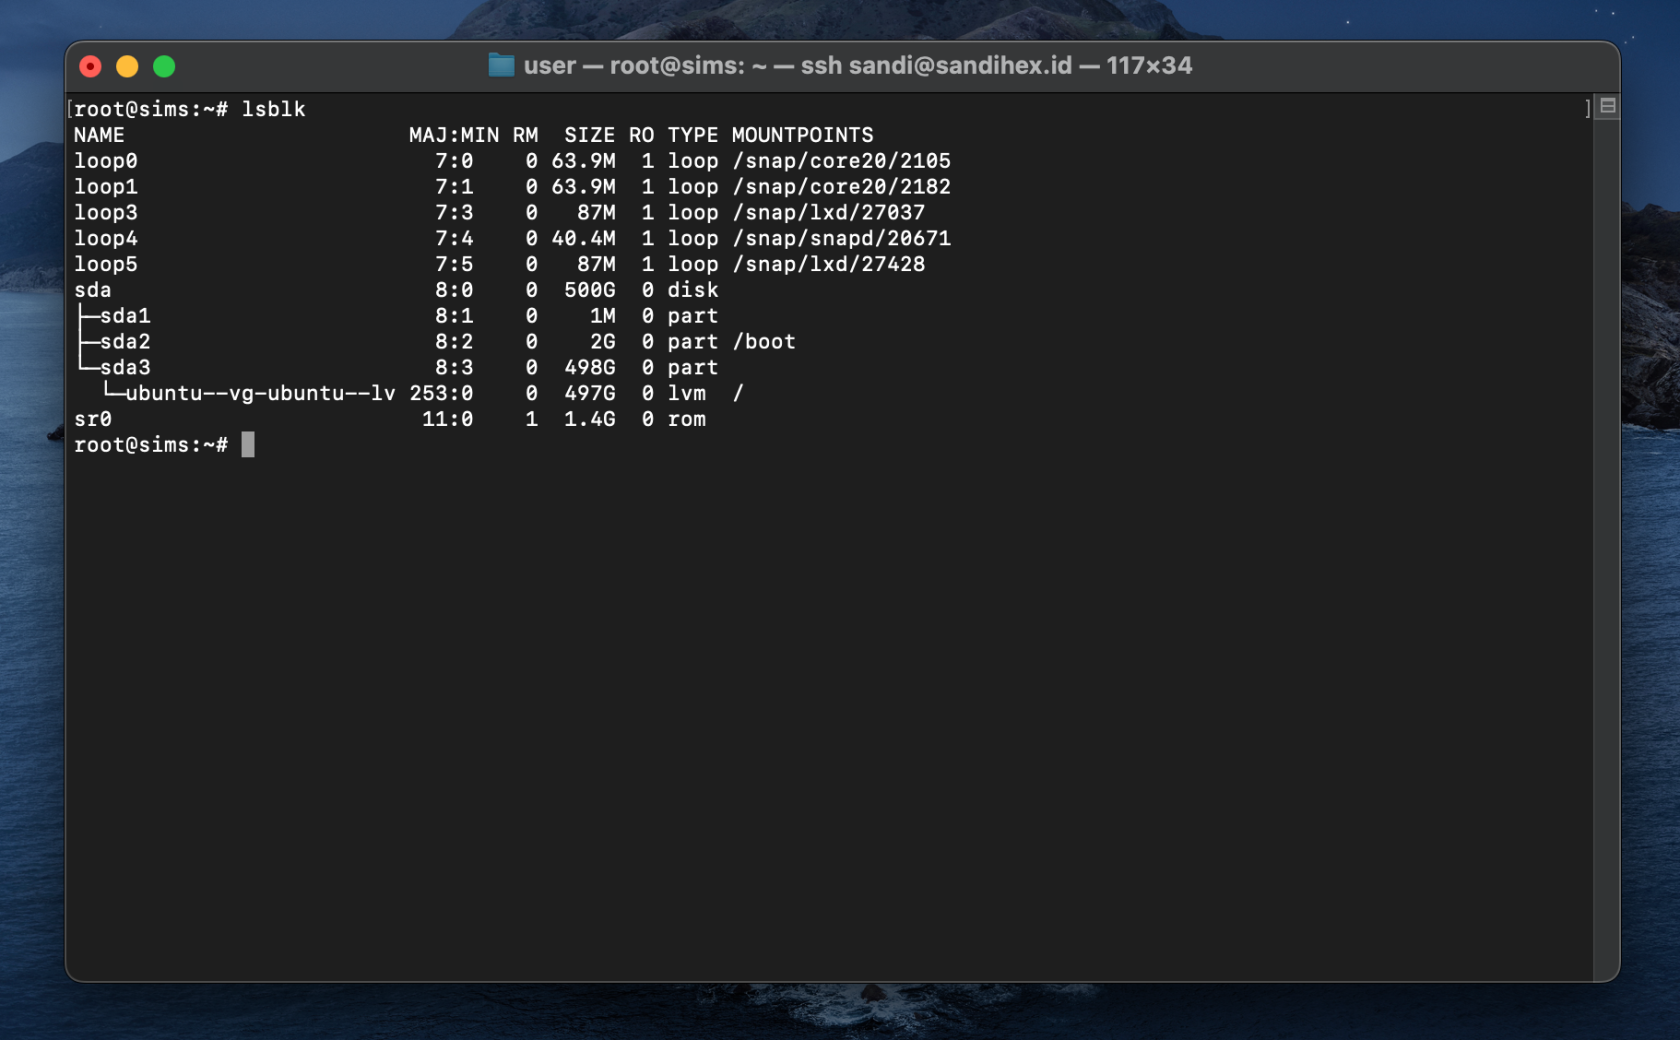Image resolution: width=1680 pixels, height=1040 pixels.
Task: Click the 'disk' type entry
Action: (x=693, y=290)
